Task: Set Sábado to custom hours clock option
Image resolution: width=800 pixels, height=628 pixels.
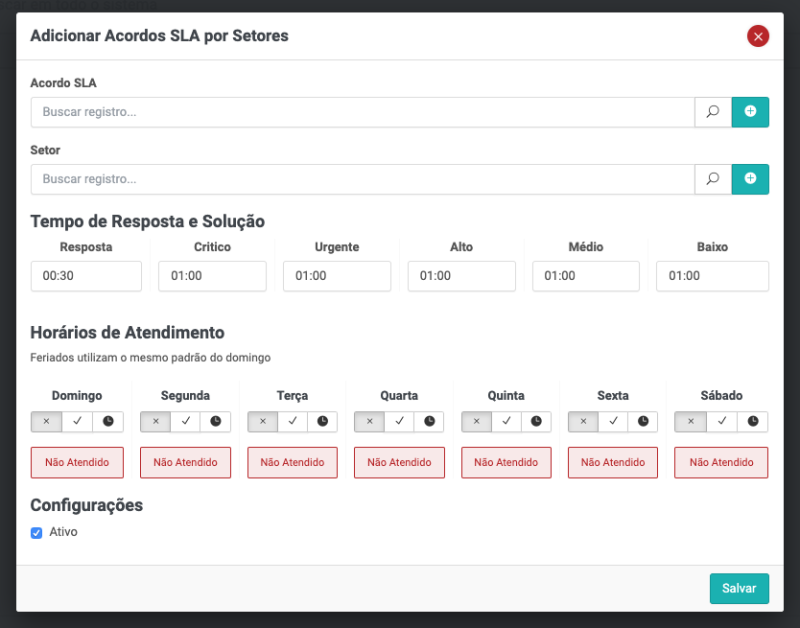Action: [x=752, y=422]
